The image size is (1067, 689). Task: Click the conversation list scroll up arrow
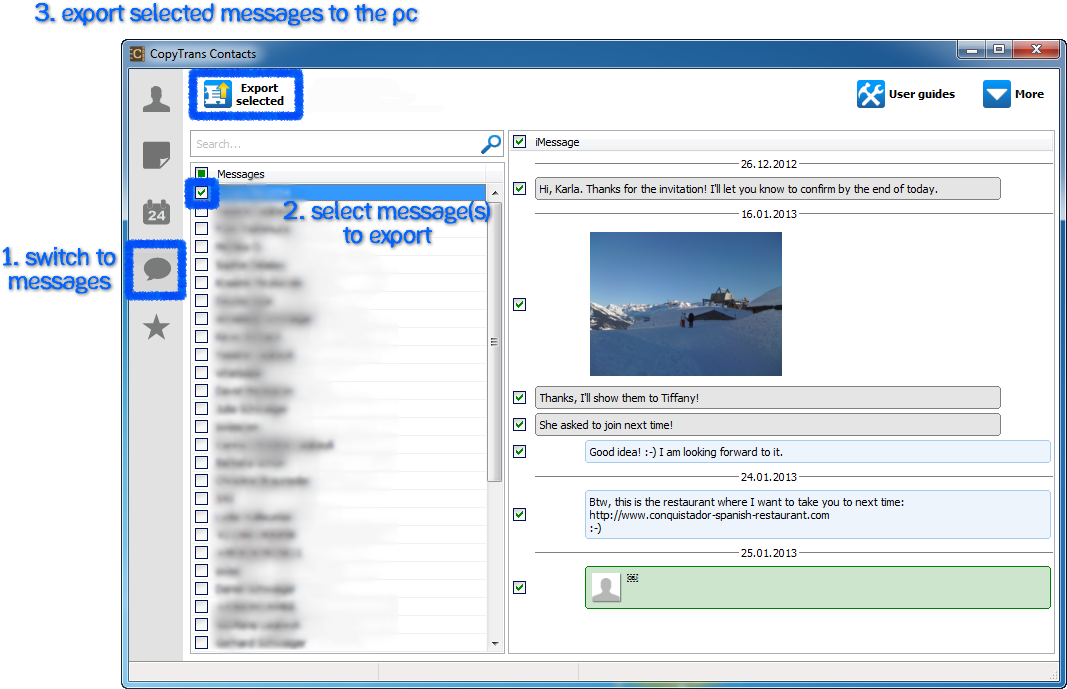point(495,193)
